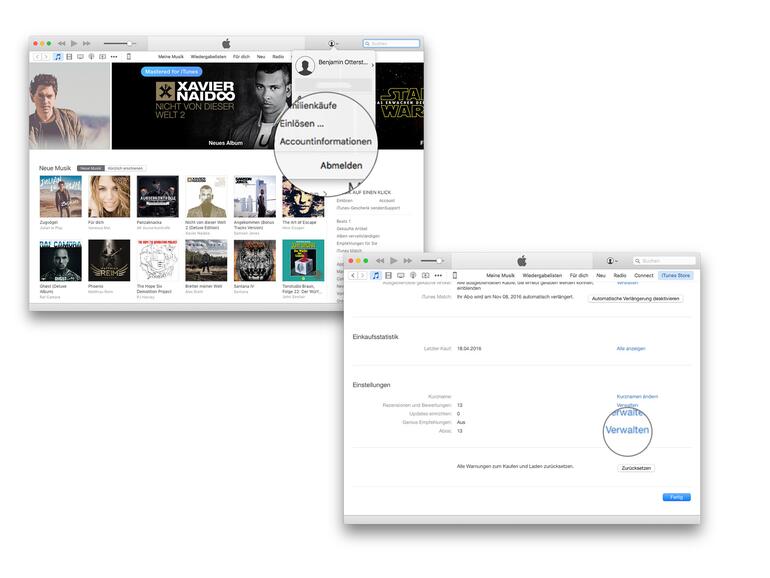Select TV Shows icon in front window
Viewport: 770px width, 578px height.
(x=401, y=275)
